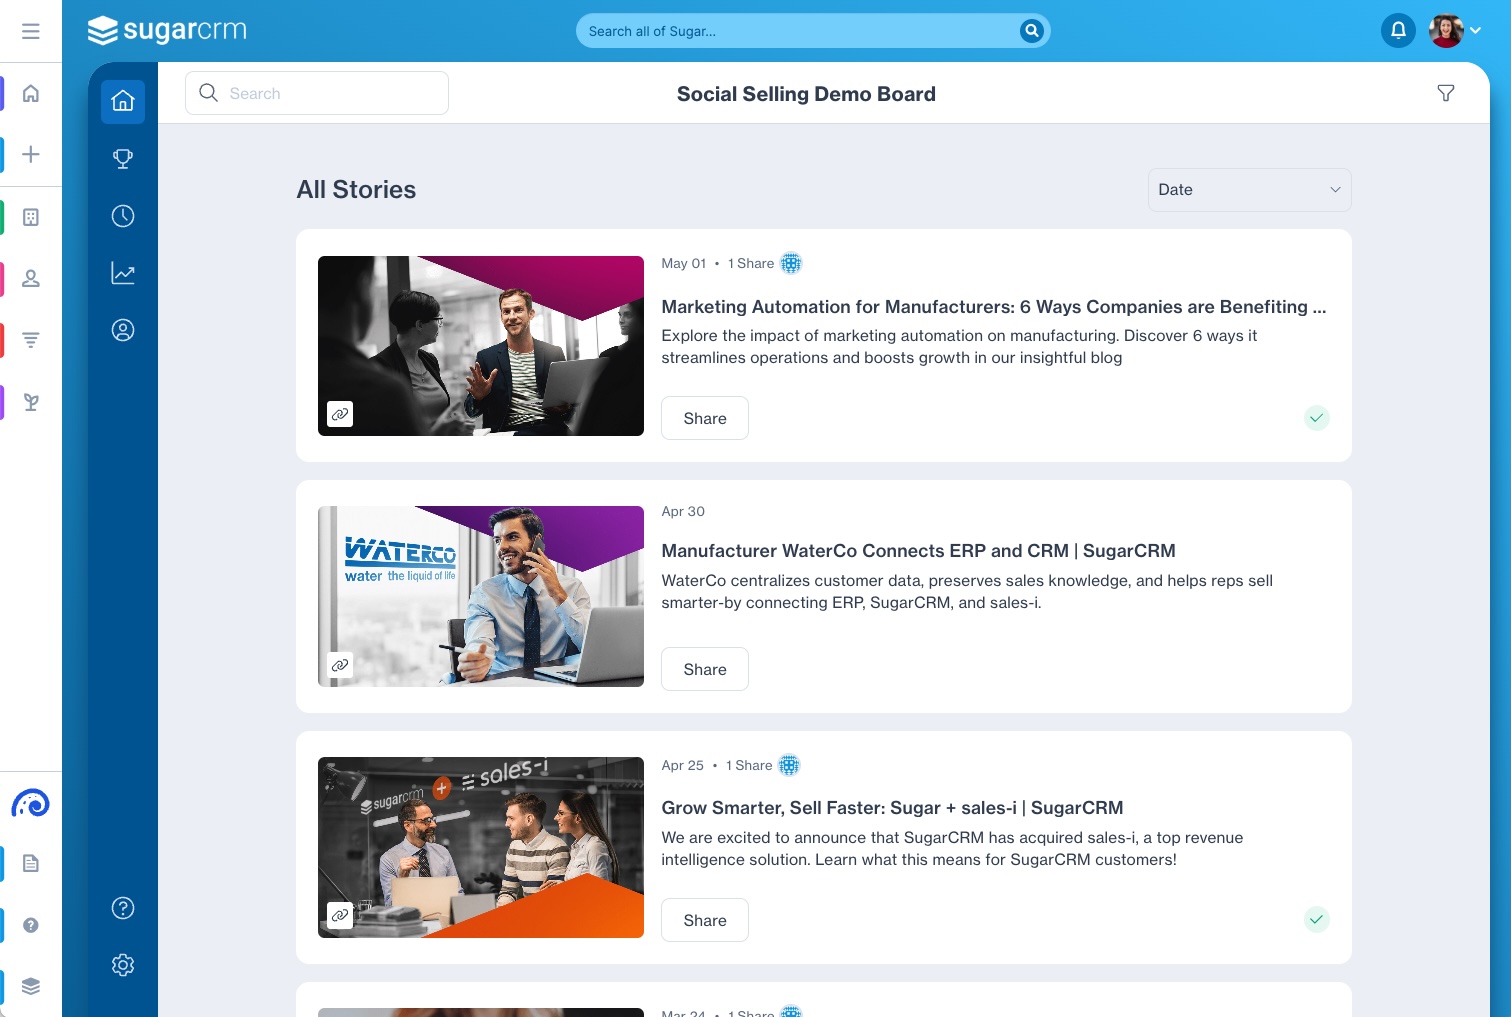Select the Home tab in blue sidebar

[123, 102]
